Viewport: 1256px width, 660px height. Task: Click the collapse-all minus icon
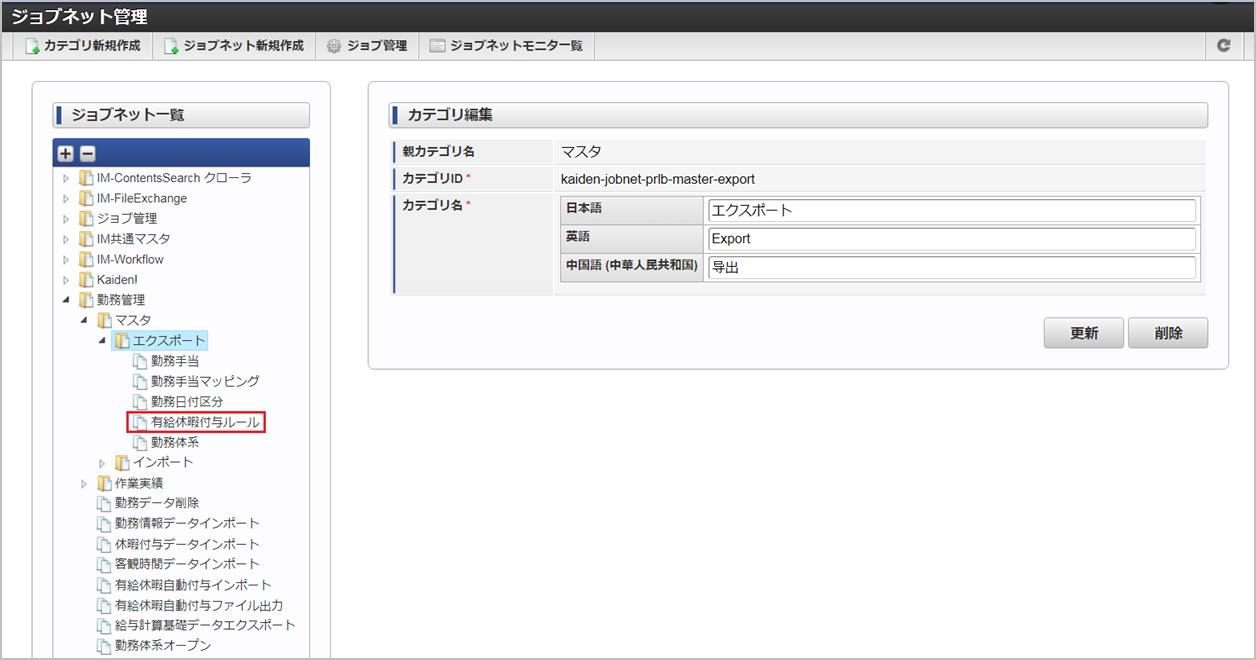[87, 154]
